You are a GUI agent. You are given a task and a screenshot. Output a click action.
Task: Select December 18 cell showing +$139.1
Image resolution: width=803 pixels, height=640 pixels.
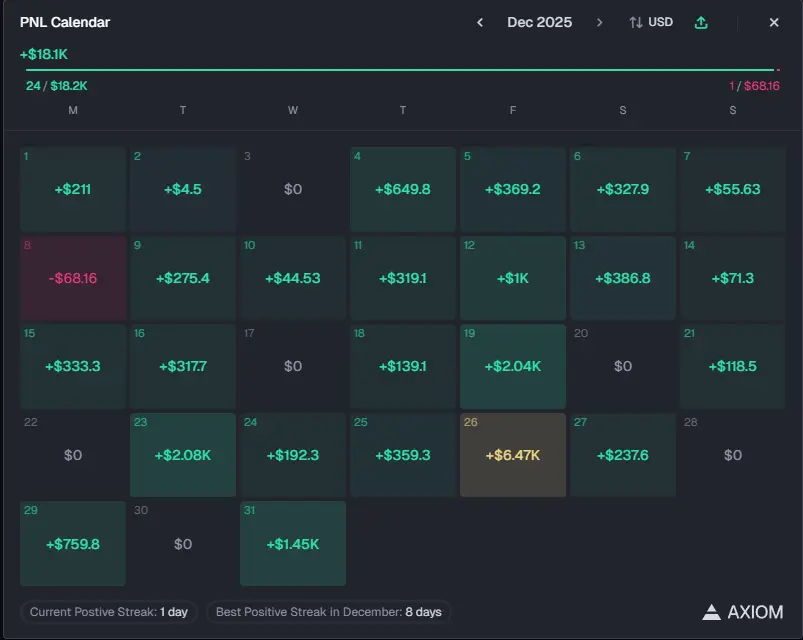pyautogui.click(x=403, y=366)
